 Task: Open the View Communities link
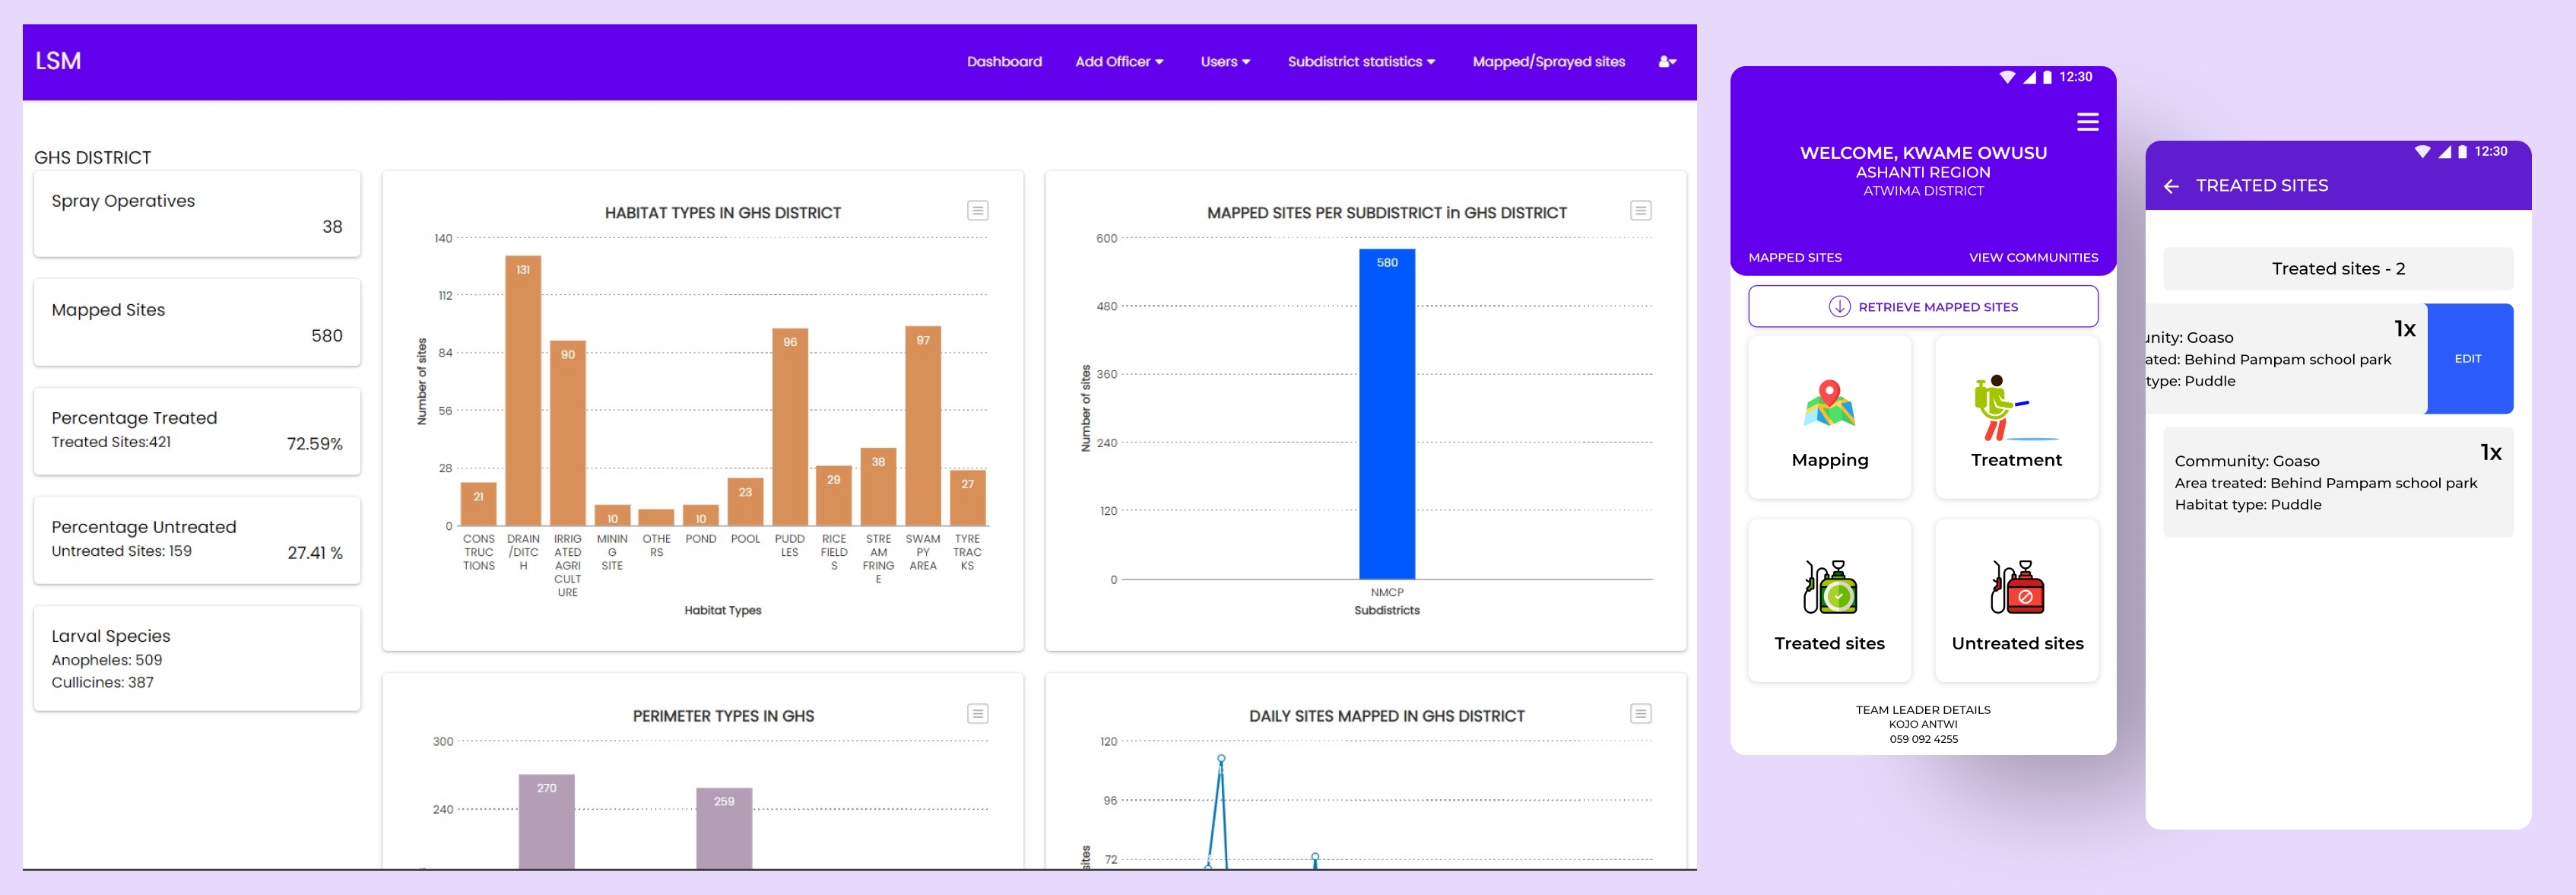[2032, 258]
